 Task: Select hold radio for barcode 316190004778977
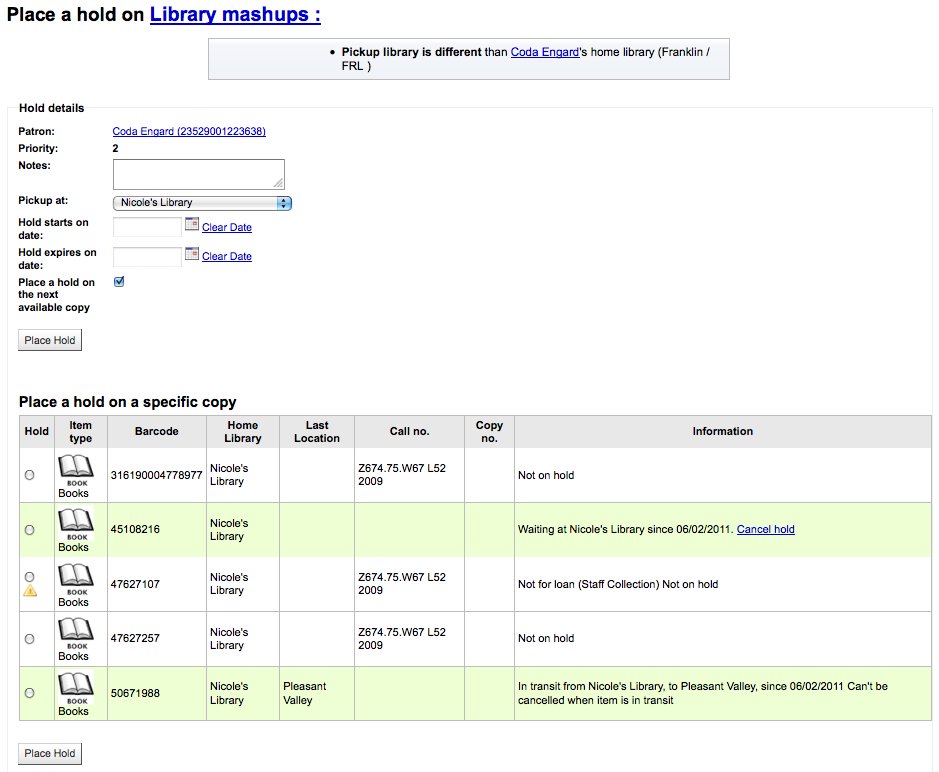pos(29,475)
